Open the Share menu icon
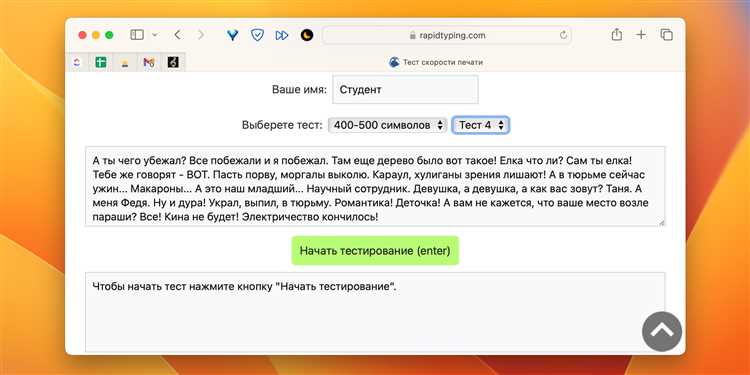Screen dimensions: 750x375 click(x=617, y=34)
